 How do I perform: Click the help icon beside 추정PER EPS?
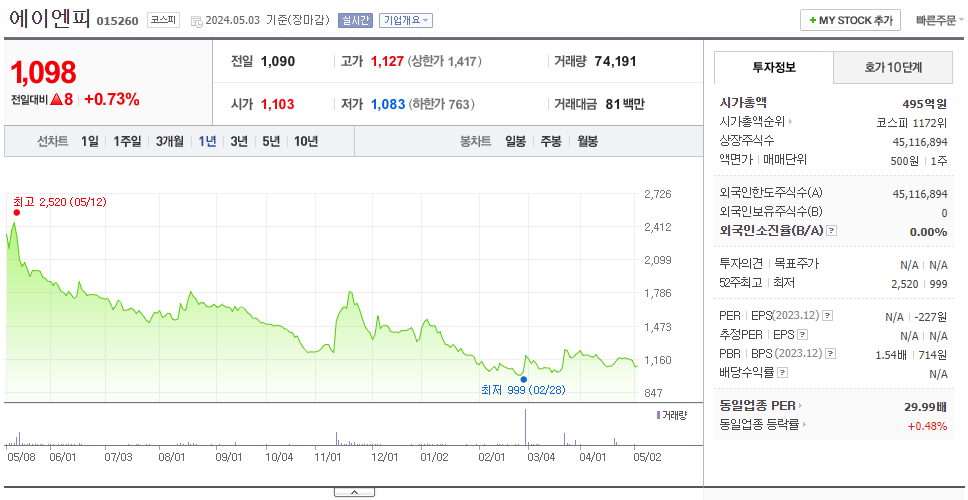[802, 335]
